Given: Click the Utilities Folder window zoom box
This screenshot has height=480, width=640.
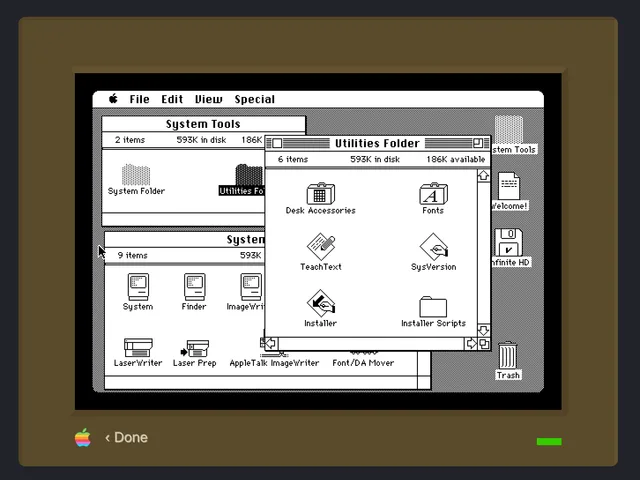Looking at the screenshot, I should click(478, 143).
